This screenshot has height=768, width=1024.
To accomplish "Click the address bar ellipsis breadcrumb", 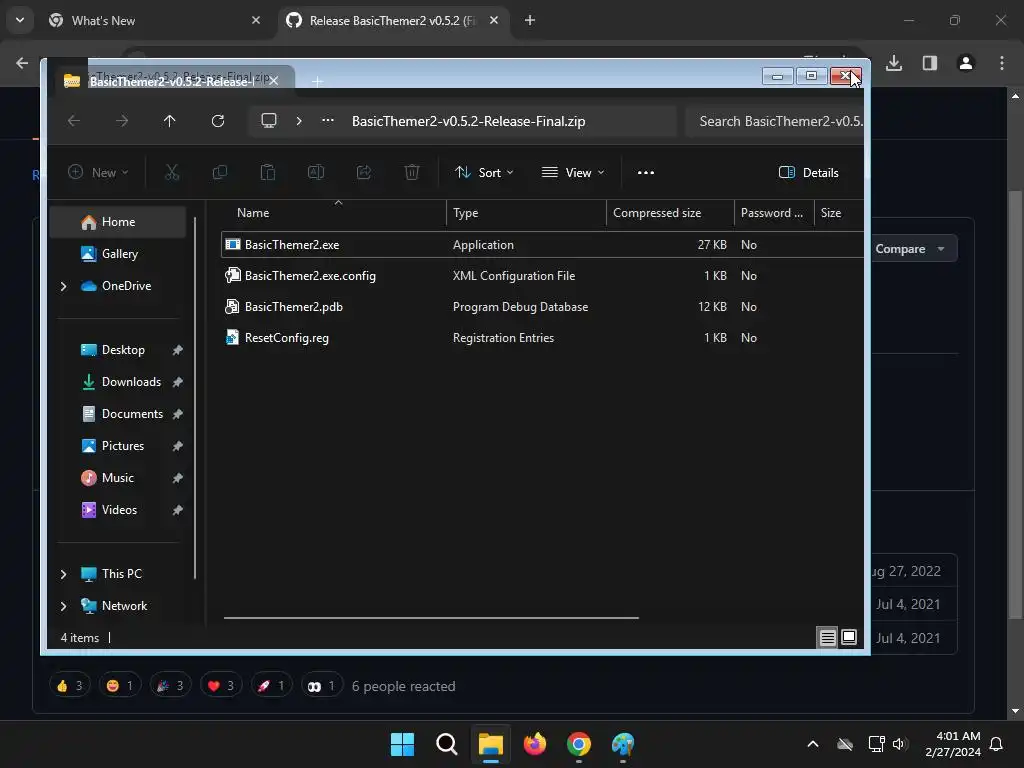I will (328, 121).
